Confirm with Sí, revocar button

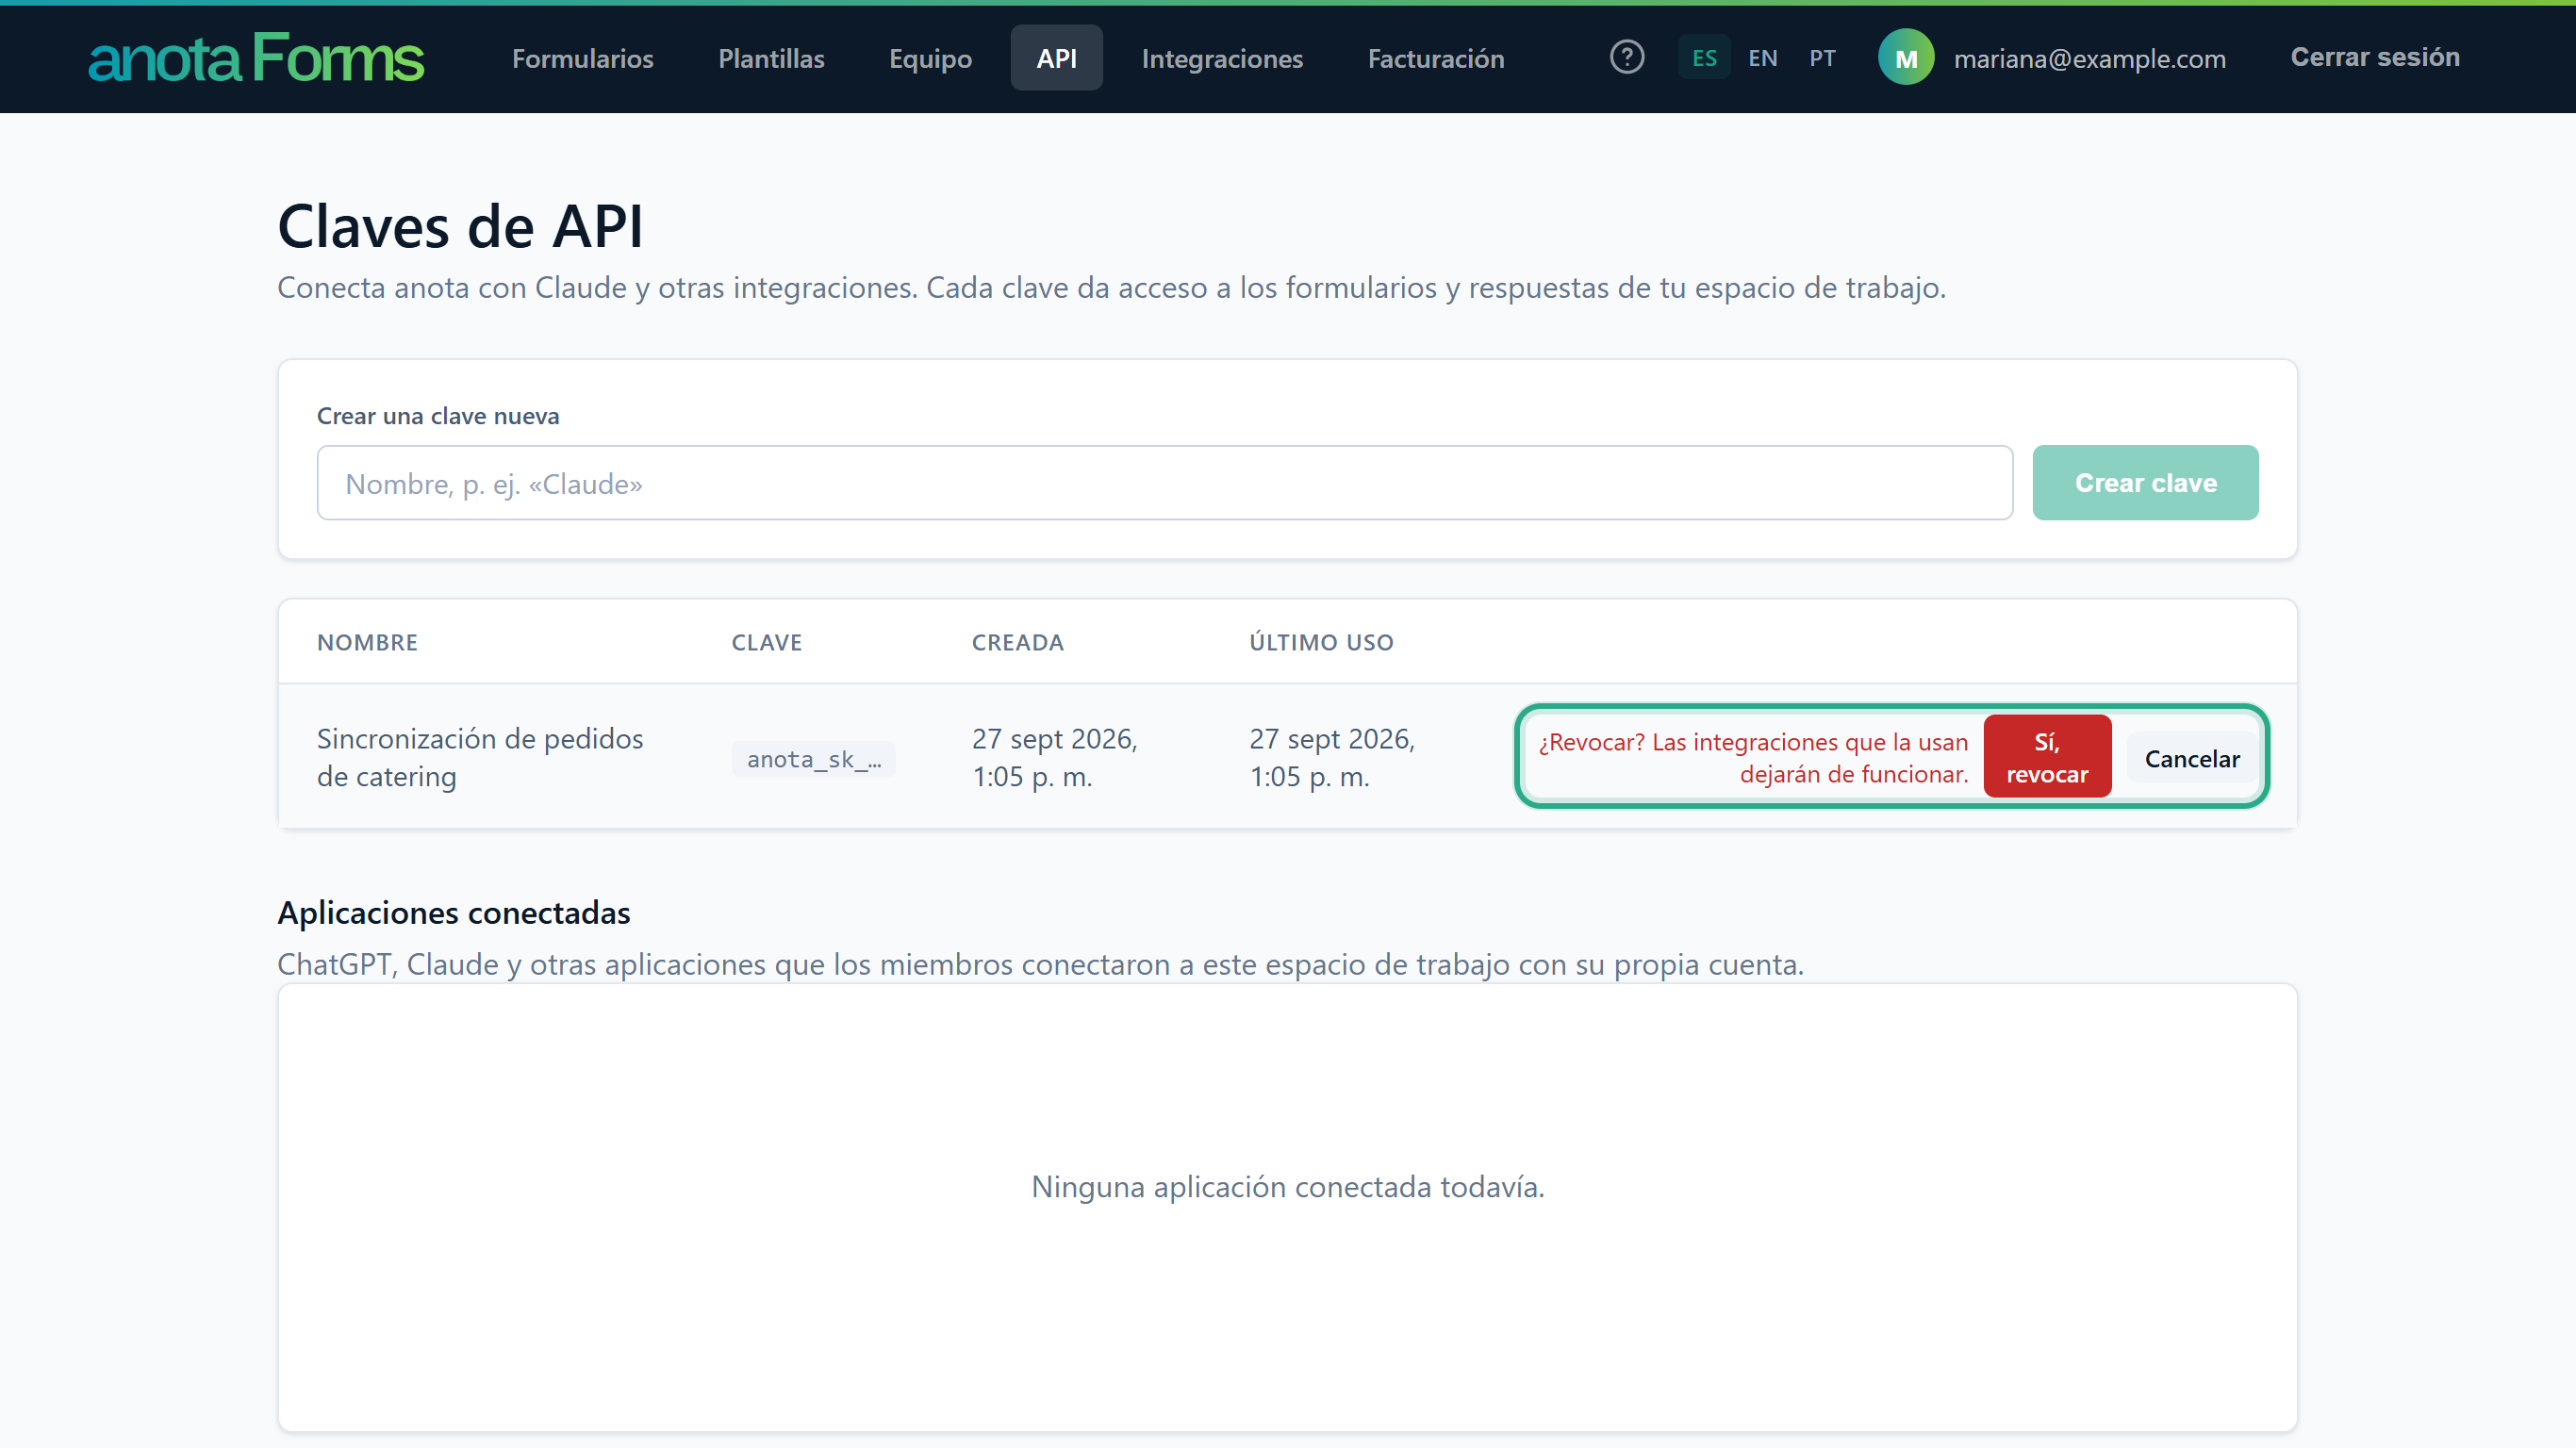(x=2046, y=757)
